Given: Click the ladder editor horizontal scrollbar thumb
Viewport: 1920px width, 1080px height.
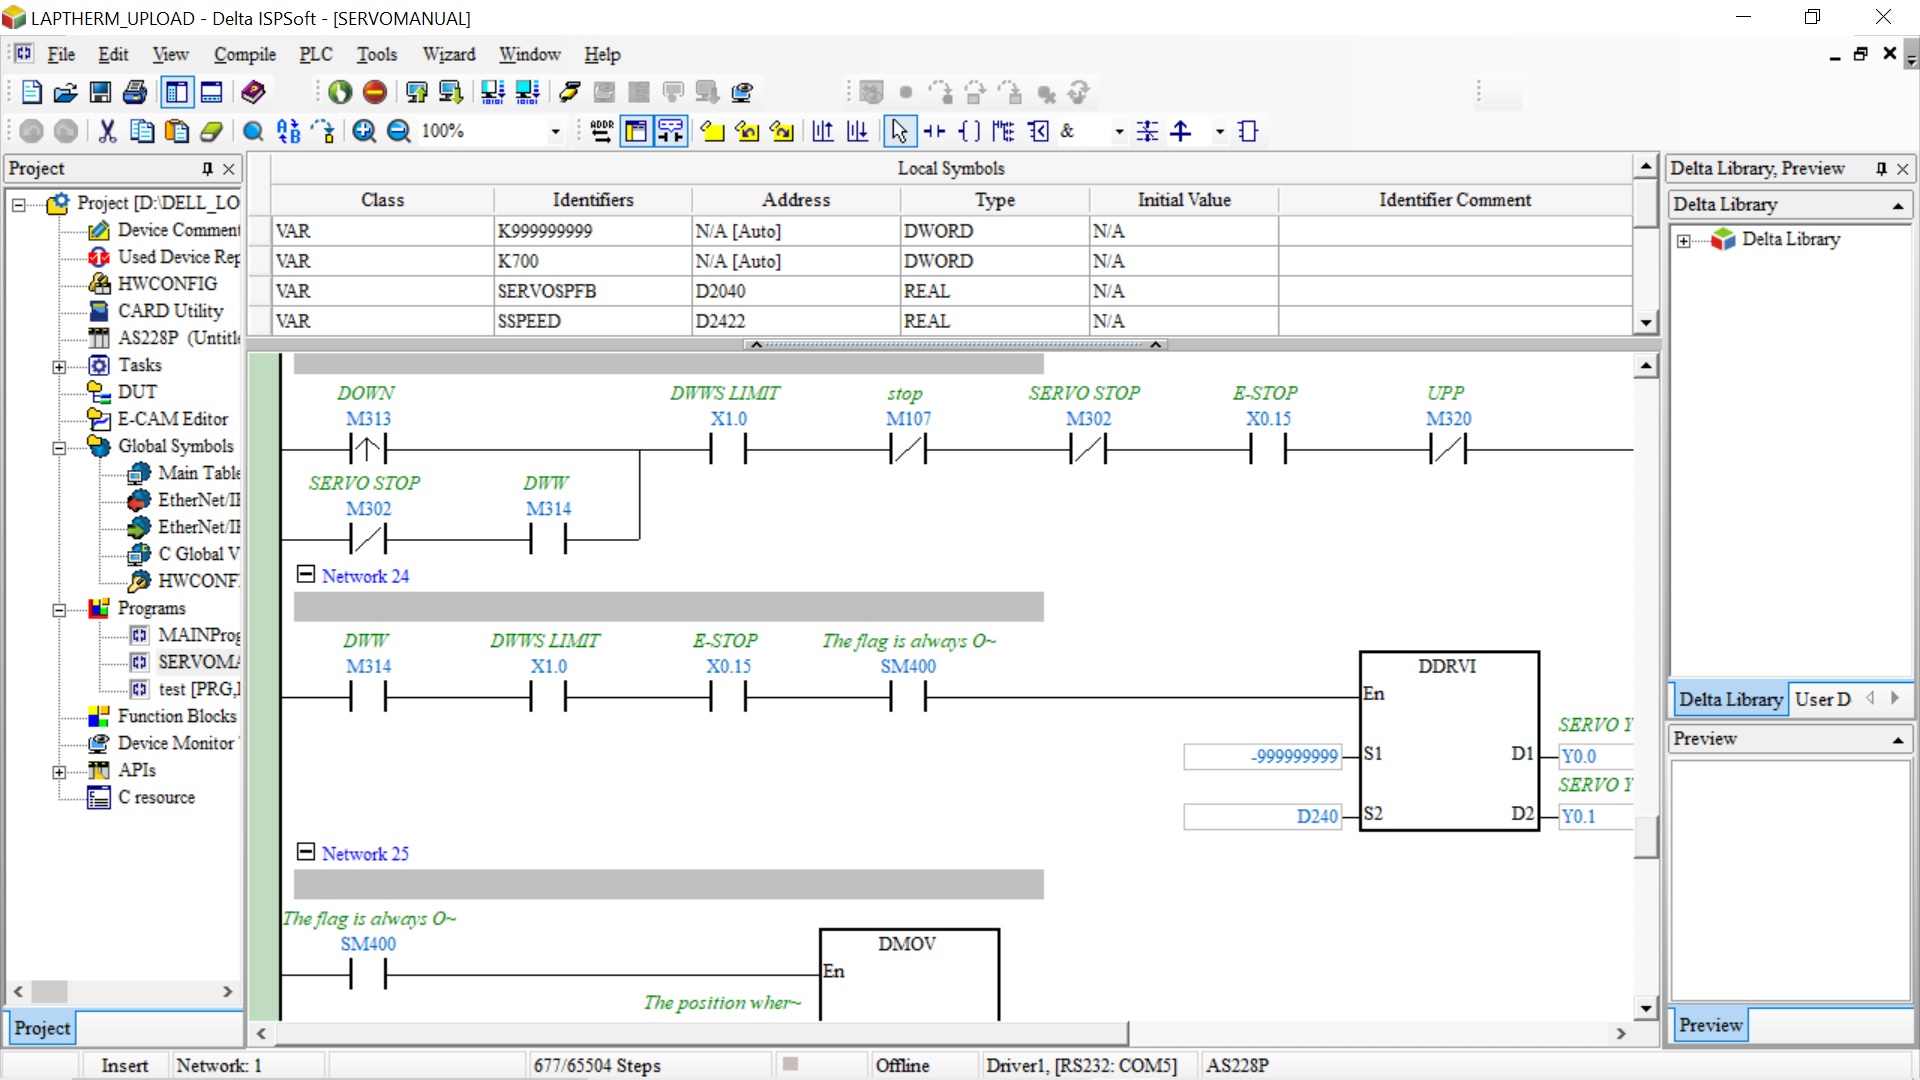Looking at the screenshot, I should pyautogui.click(x=700, y=1033).
